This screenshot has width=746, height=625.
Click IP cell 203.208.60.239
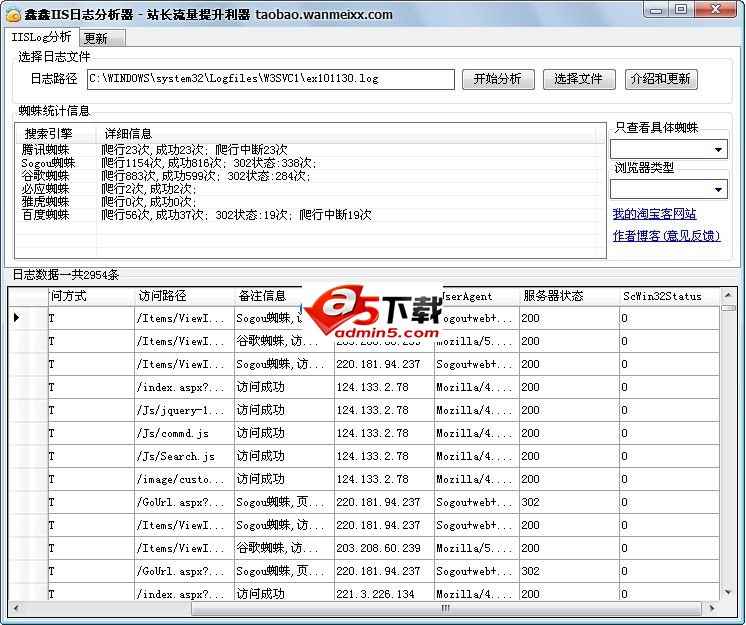[384, 548]
